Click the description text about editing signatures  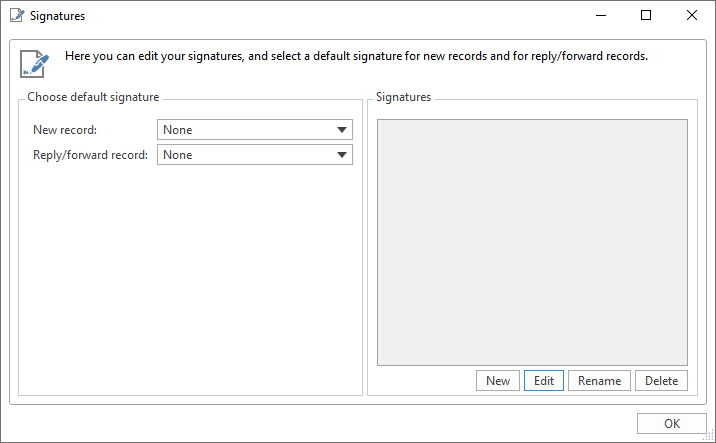(356, 56)
